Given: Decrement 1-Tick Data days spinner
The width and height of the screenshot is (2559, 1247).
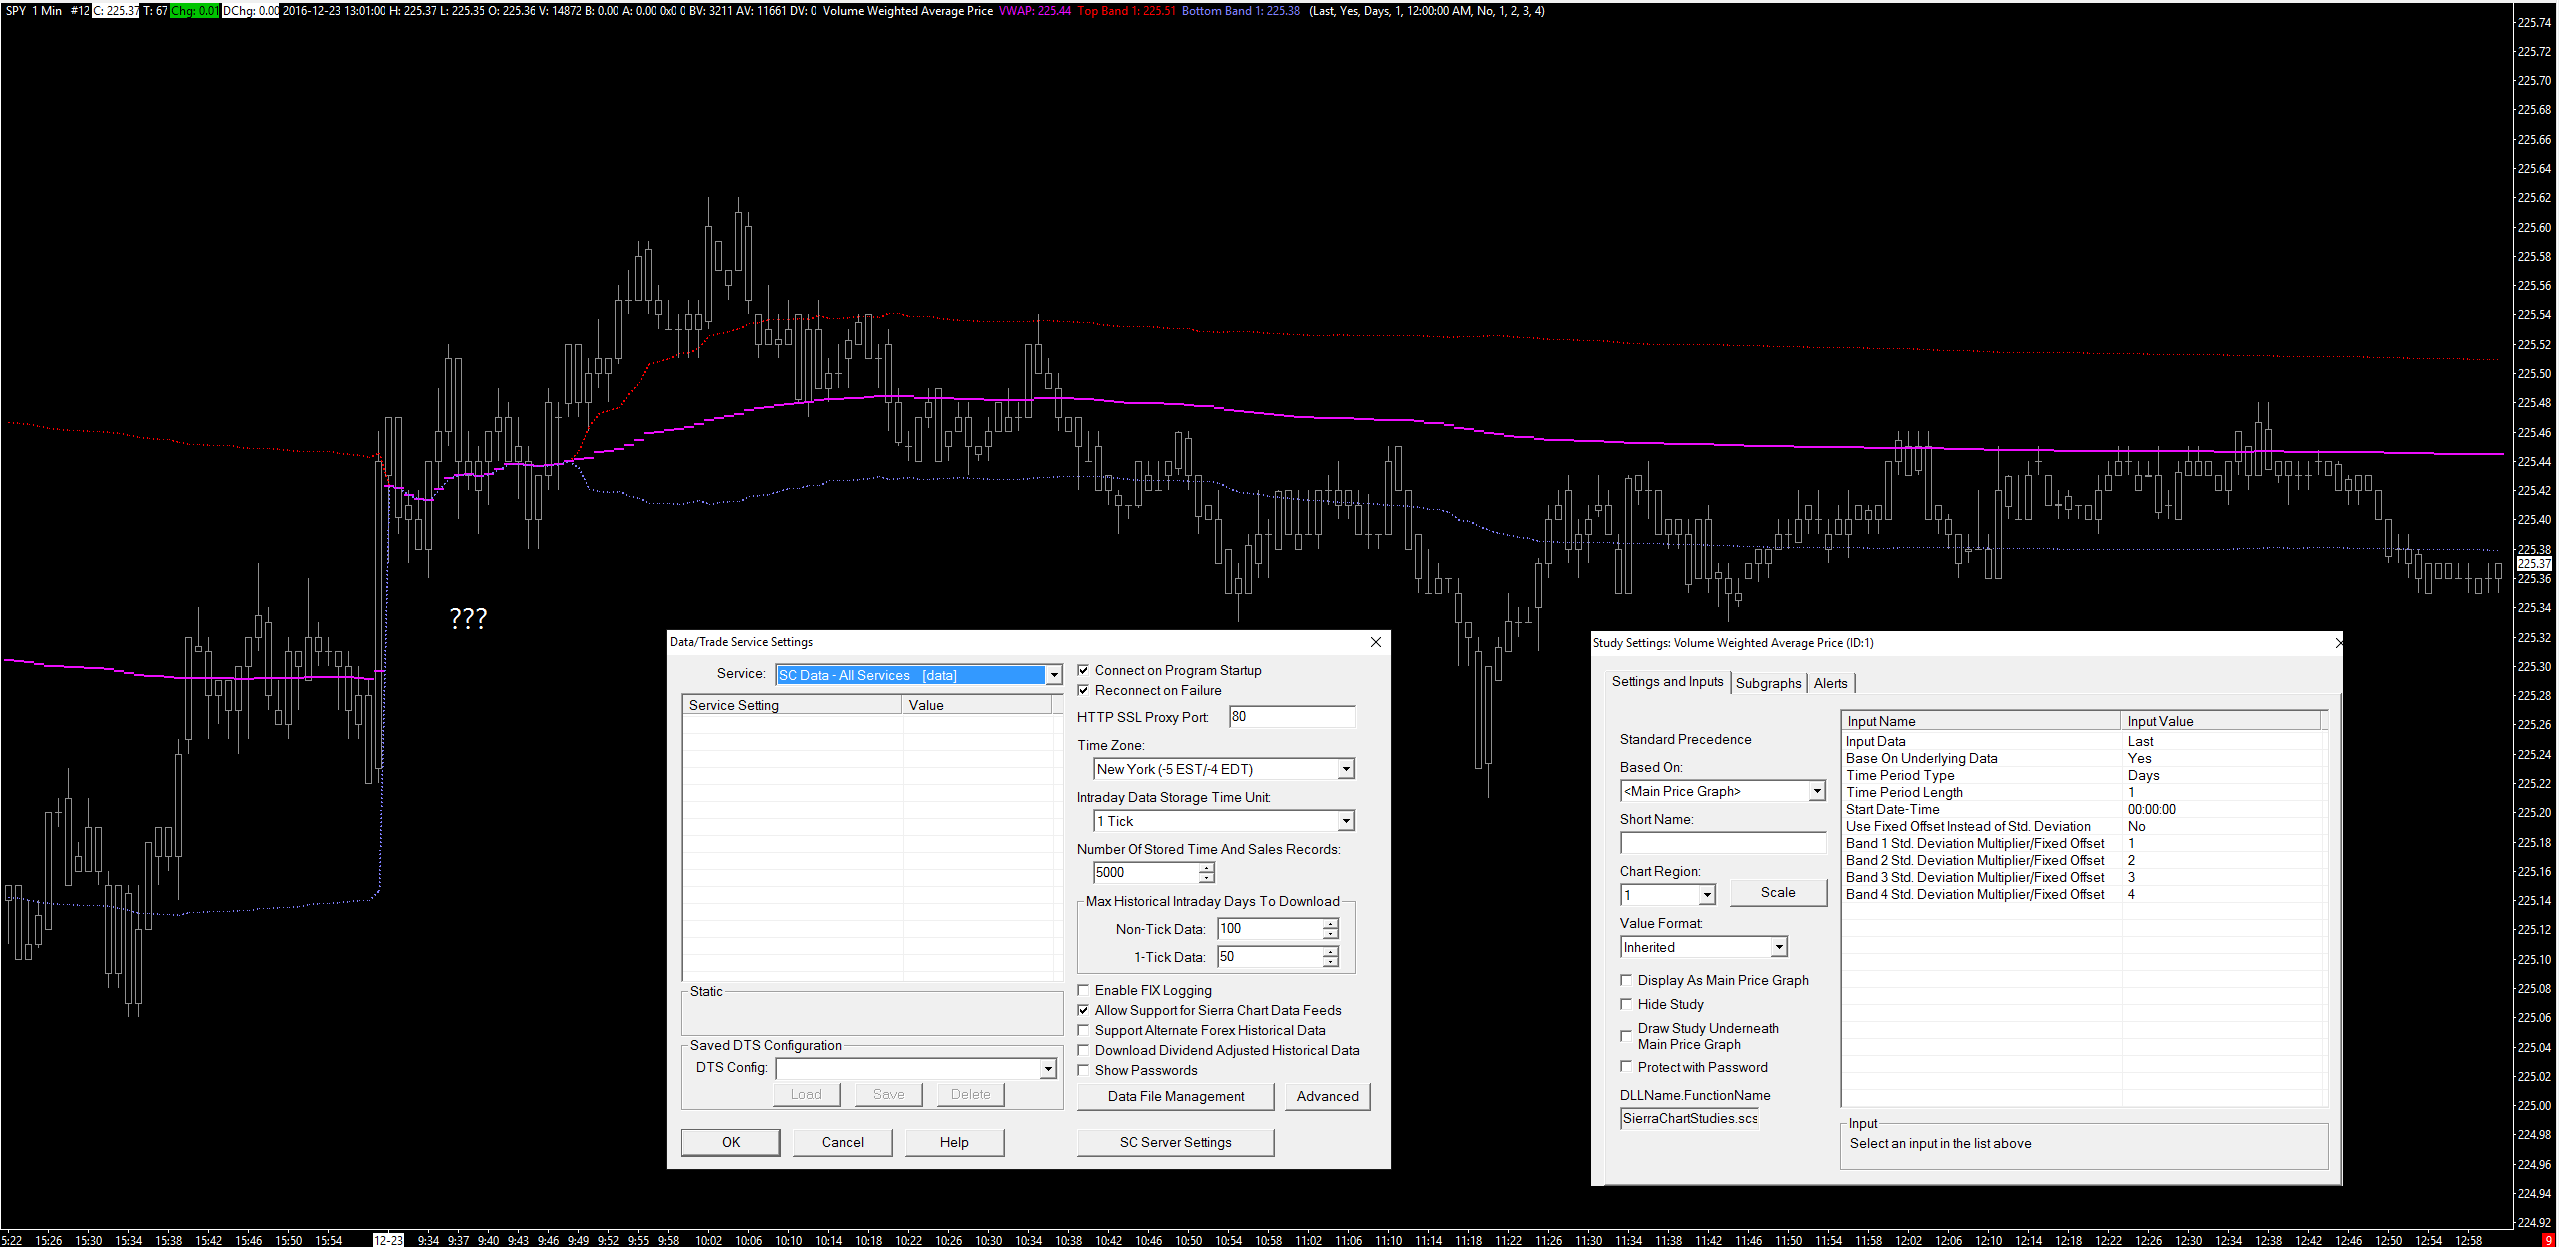Looking at the screenshot, I should (1329, 962).
